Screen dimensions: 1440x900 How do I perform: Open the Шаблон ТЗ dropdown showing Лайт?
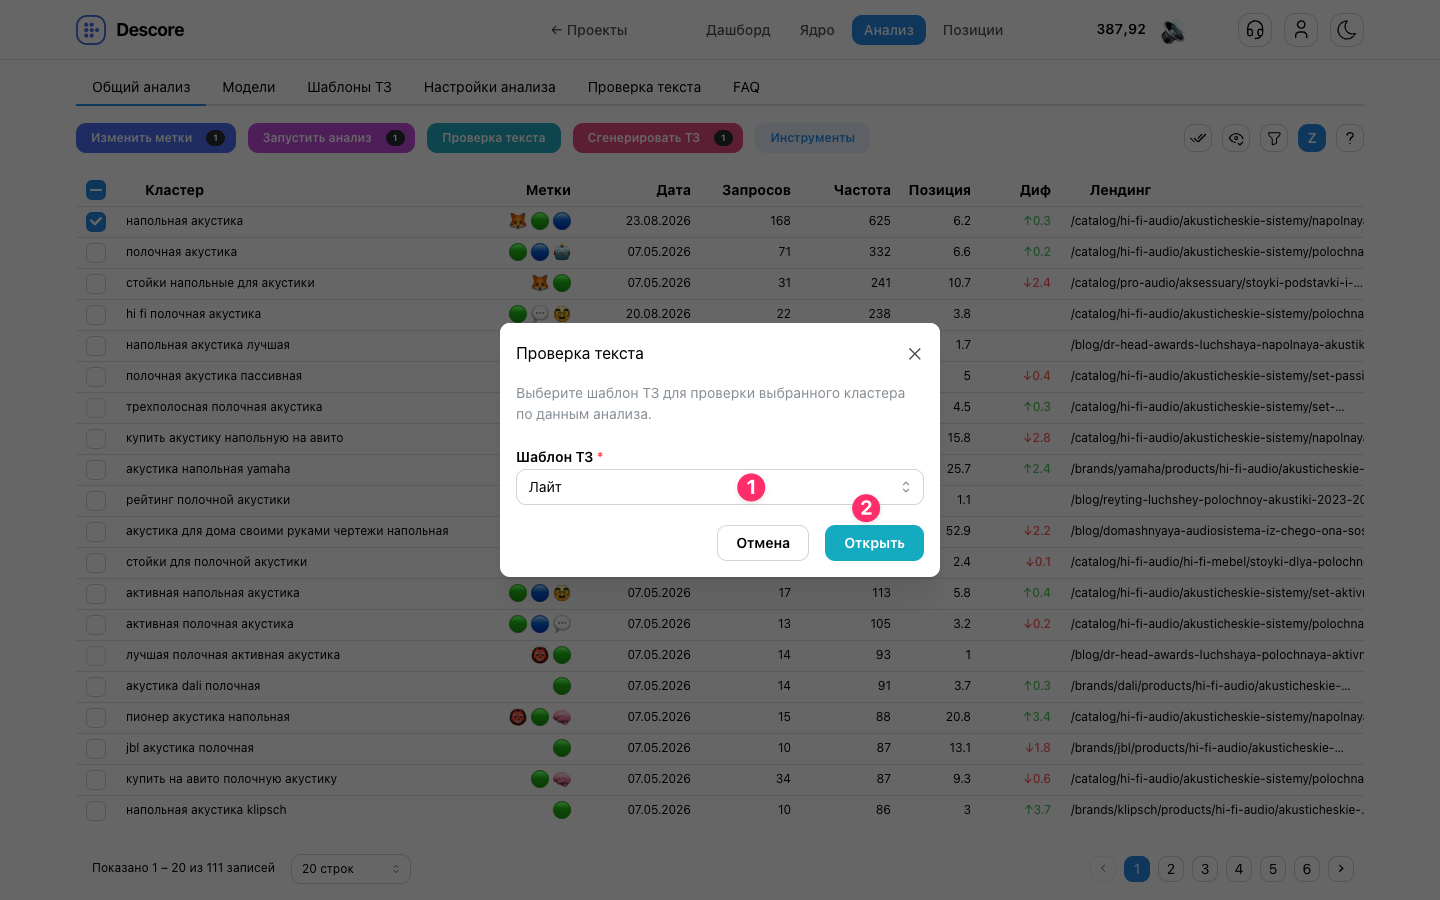pyautogui.click(x=720, y=487)
